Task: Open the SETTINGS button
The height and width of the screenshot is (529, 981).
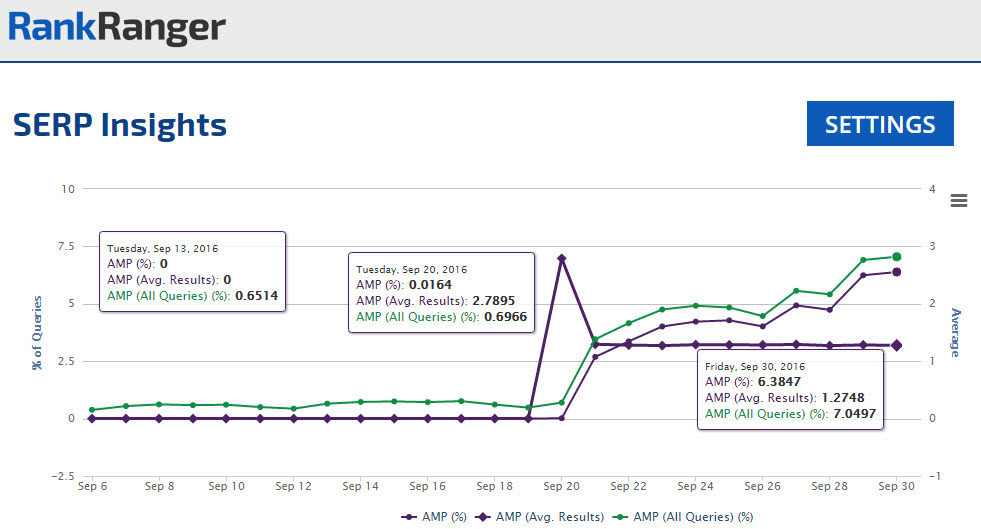Action: pos(880,124)
